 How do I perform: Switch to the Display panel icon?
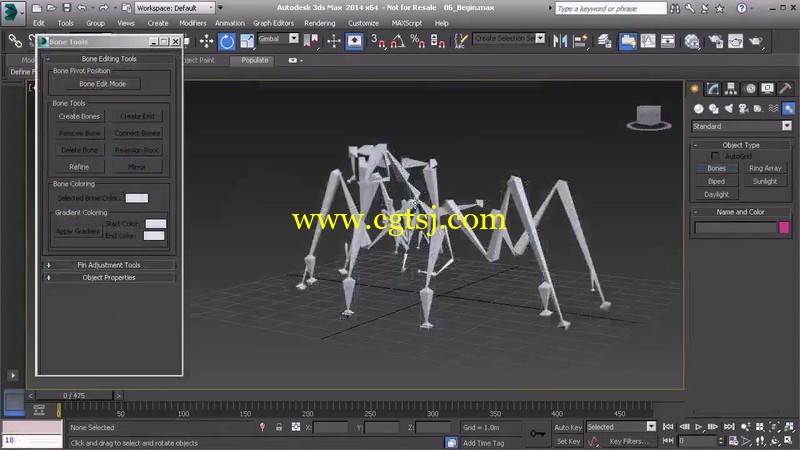pyautogui.click(x=767, y=89)
